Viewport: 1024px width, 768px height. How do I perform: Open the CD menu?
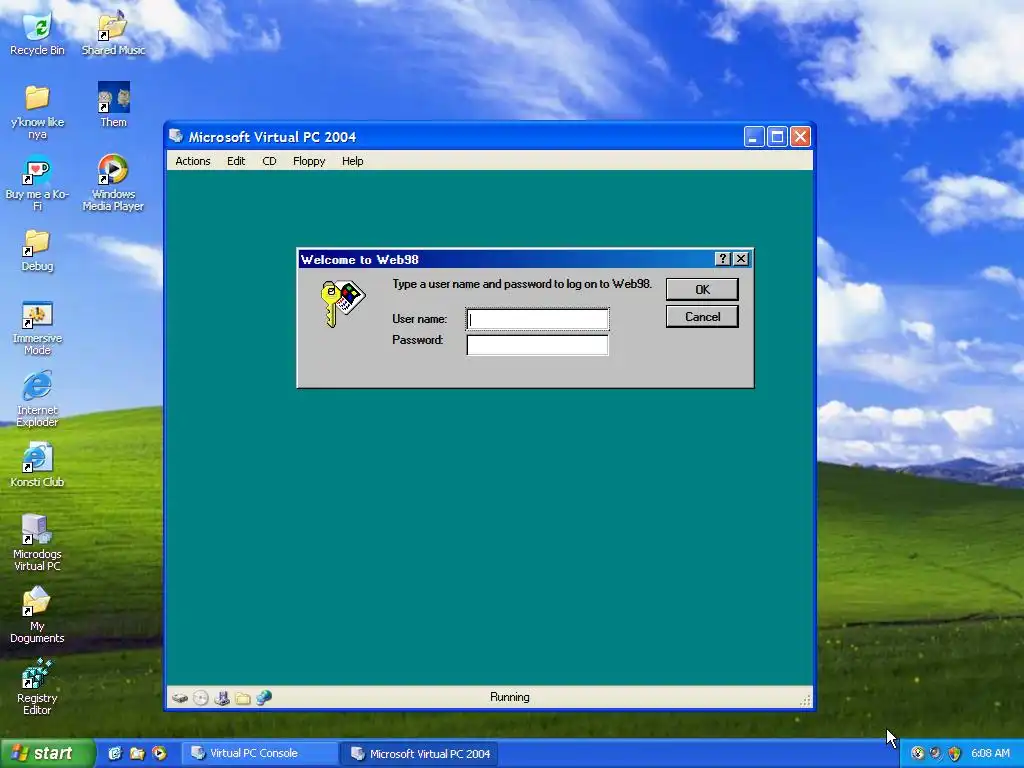[269, 161]
